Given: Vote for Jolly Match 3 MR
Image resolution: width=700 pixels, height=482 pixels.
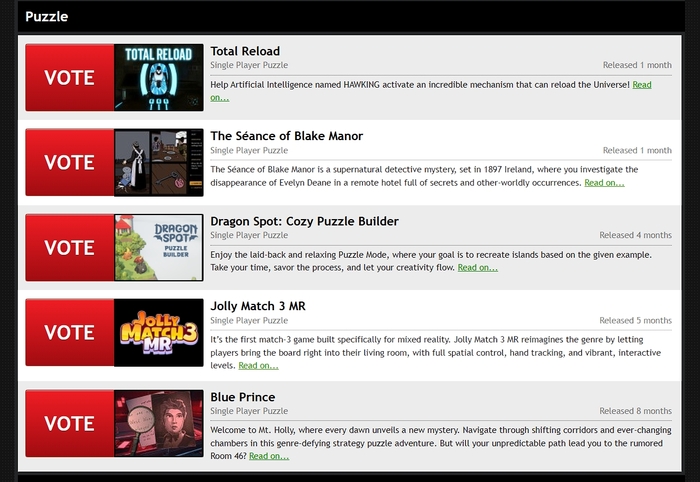Looking at the screenshot, I should click(70, 333).
